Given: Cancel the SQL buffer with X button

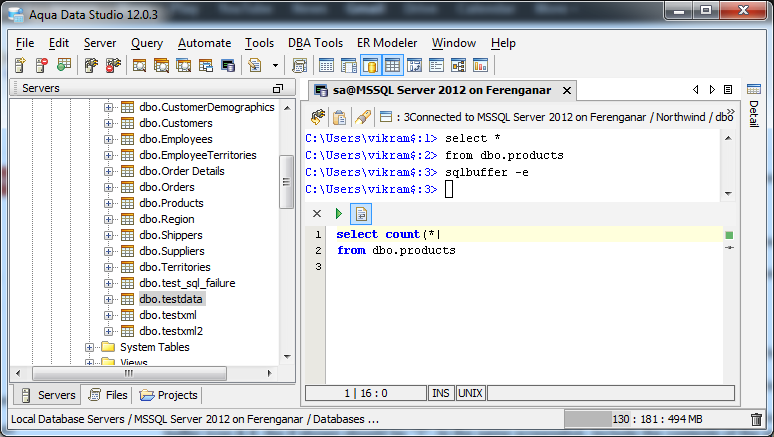Looking at the screenshot, I should [317, 213].
